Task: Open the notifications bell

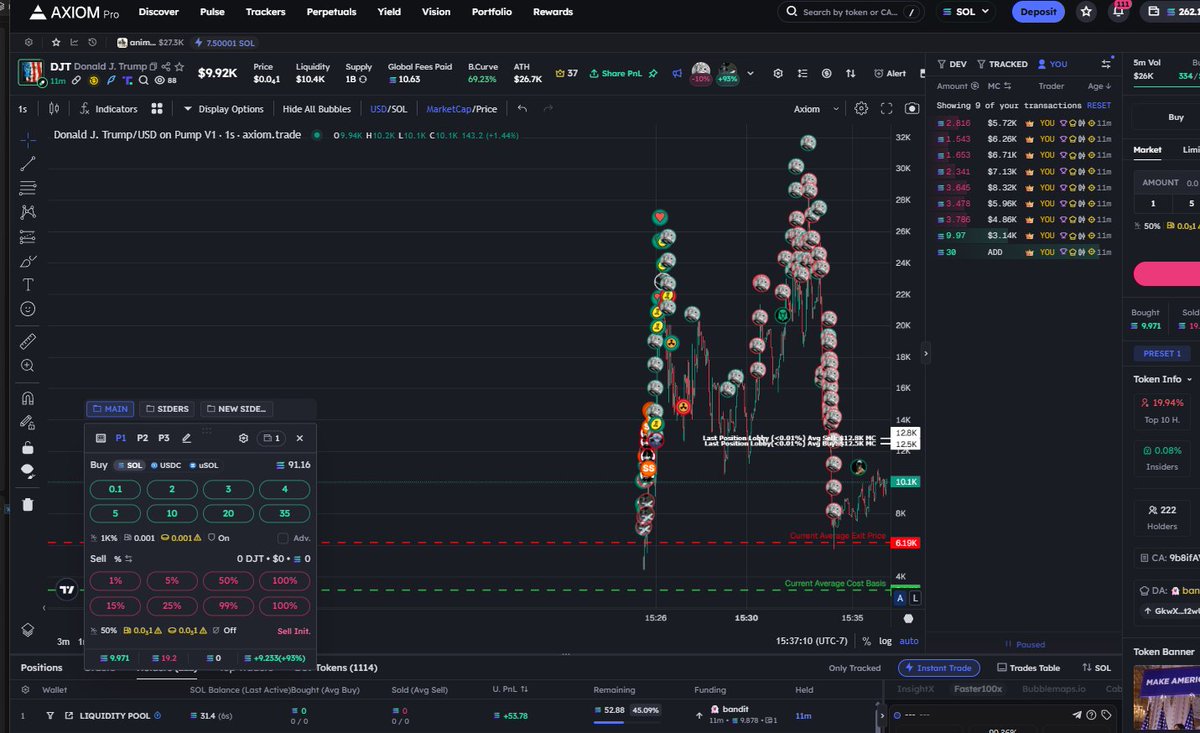Action: (x=1119, y=12)
